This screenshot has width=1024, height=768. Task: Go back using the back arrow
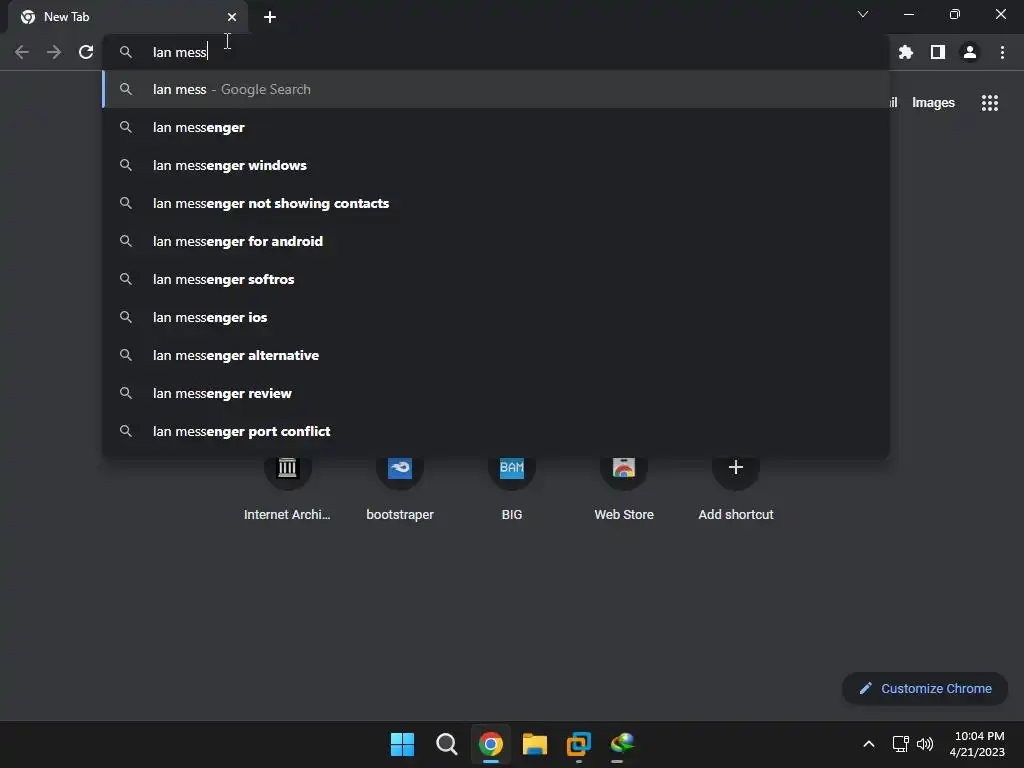pyautogui.click(x=22, y=52)
